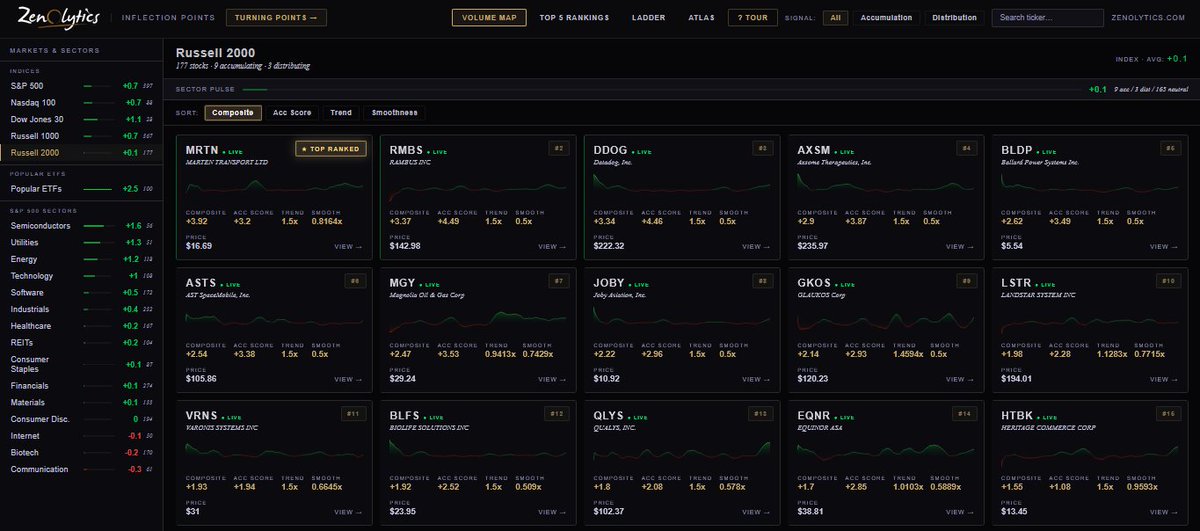Image resolution: width=1200 pixels, height=531 pixels.
Task: Click the #7 rank badge on MGY
Action: click(559, 281)
